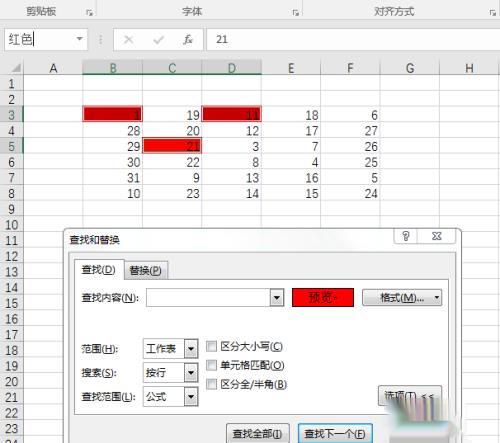
Task: Select cell with value 27
Action: (350, 130)
